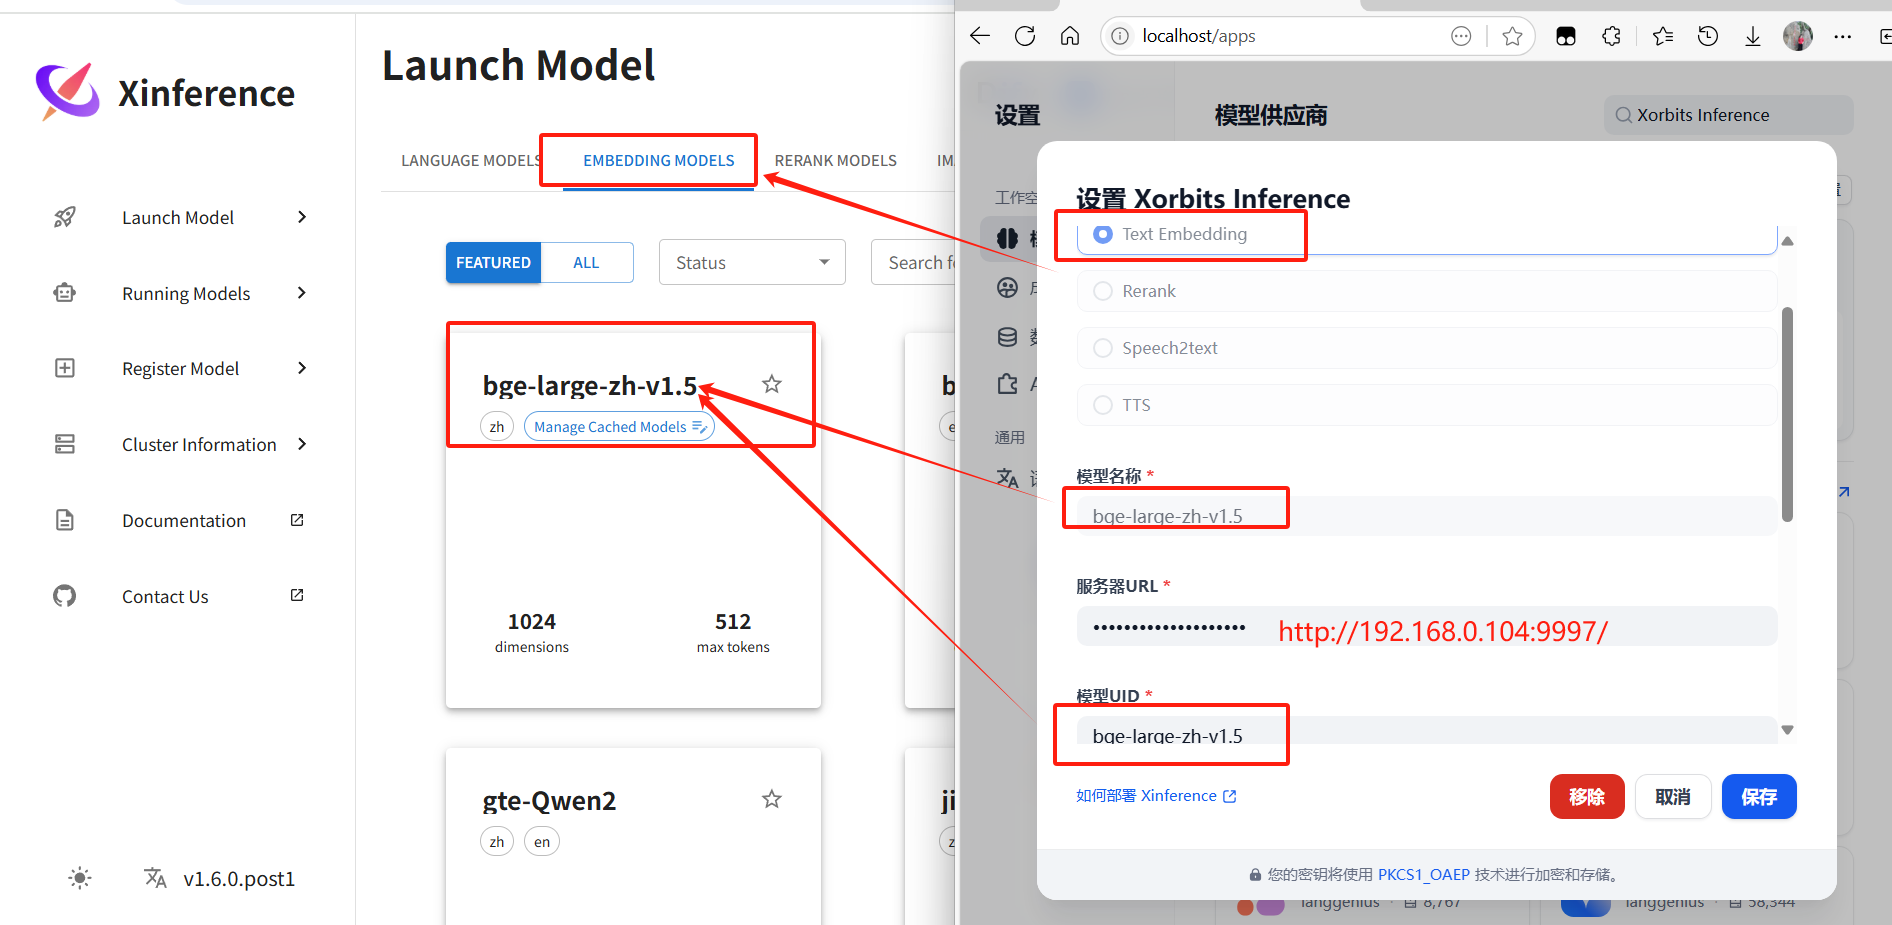Click the blue 保存 save button
The image size is (1892, 925).
1759,796
